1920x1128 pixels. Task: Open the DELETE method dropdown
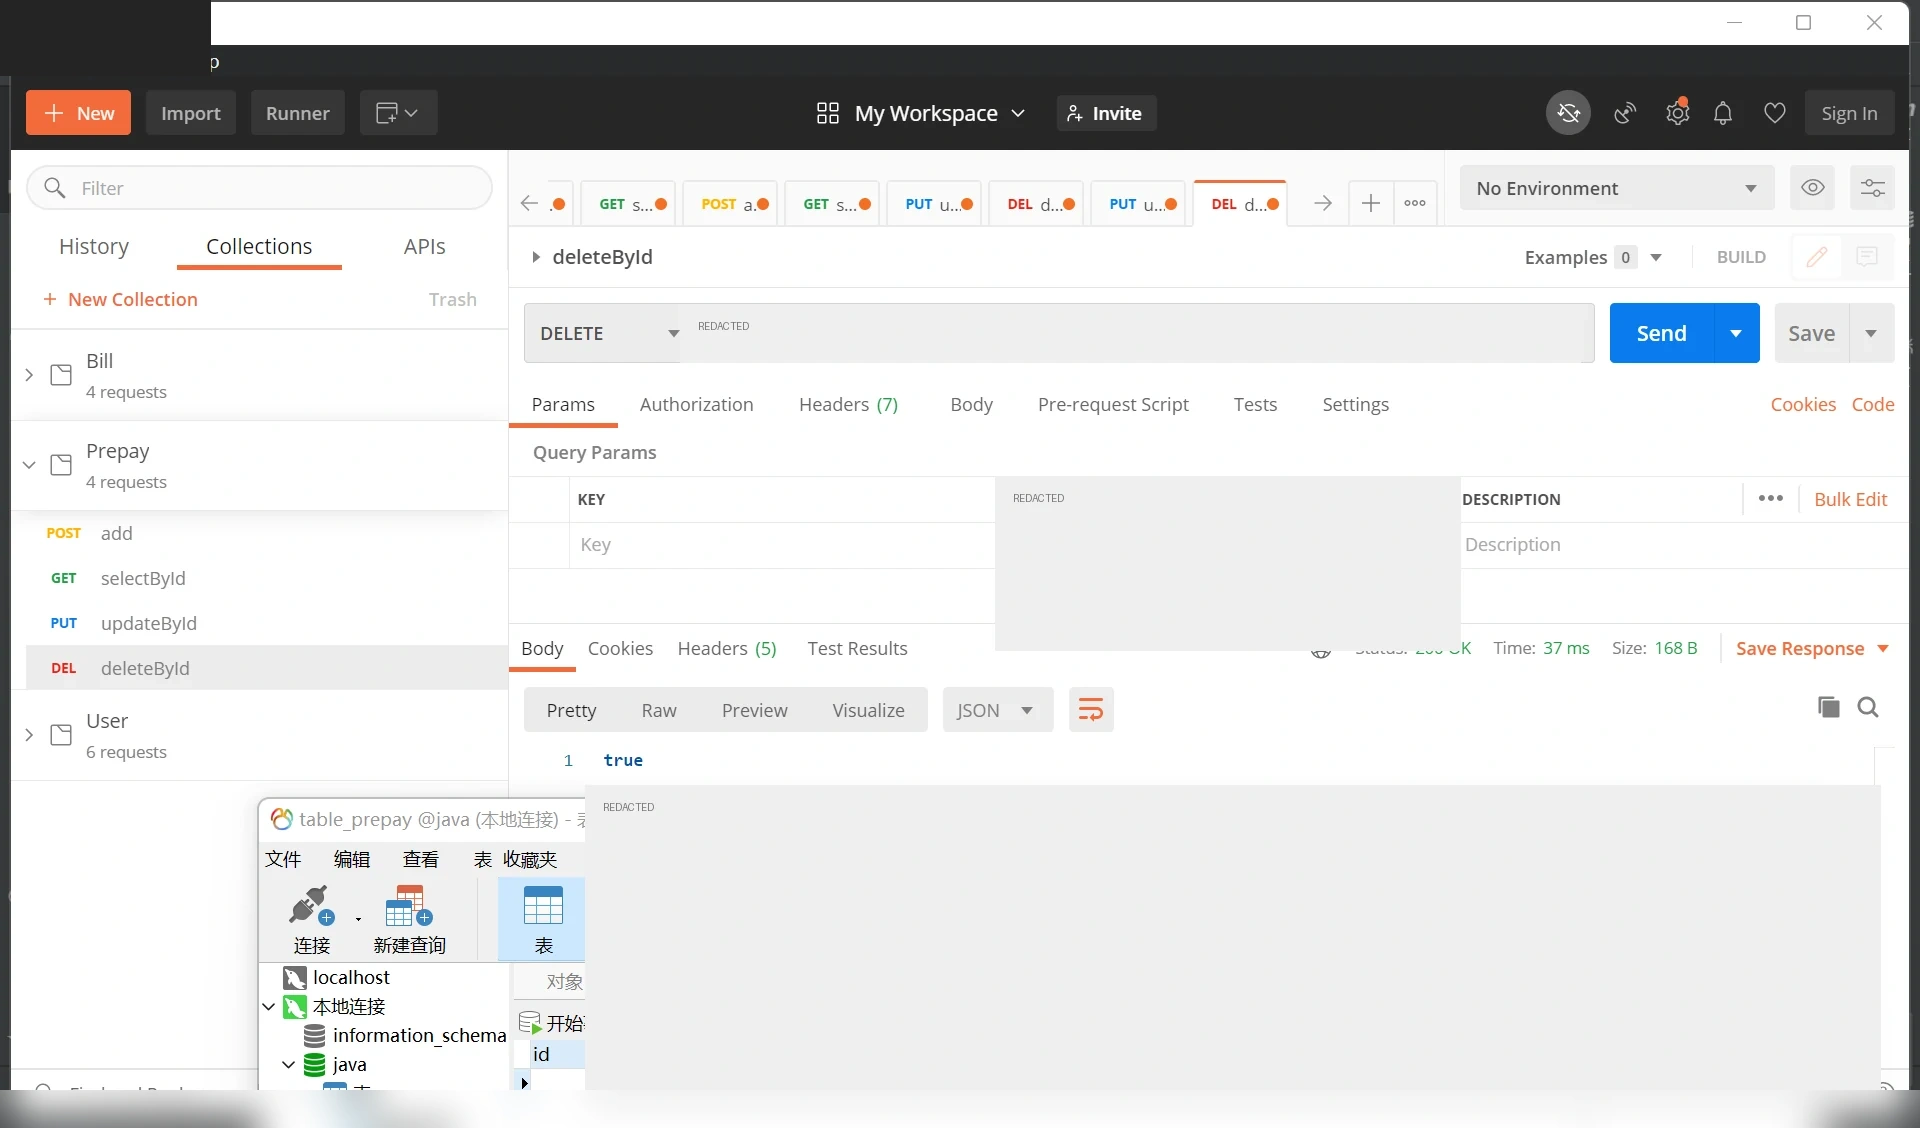[603, 333]
